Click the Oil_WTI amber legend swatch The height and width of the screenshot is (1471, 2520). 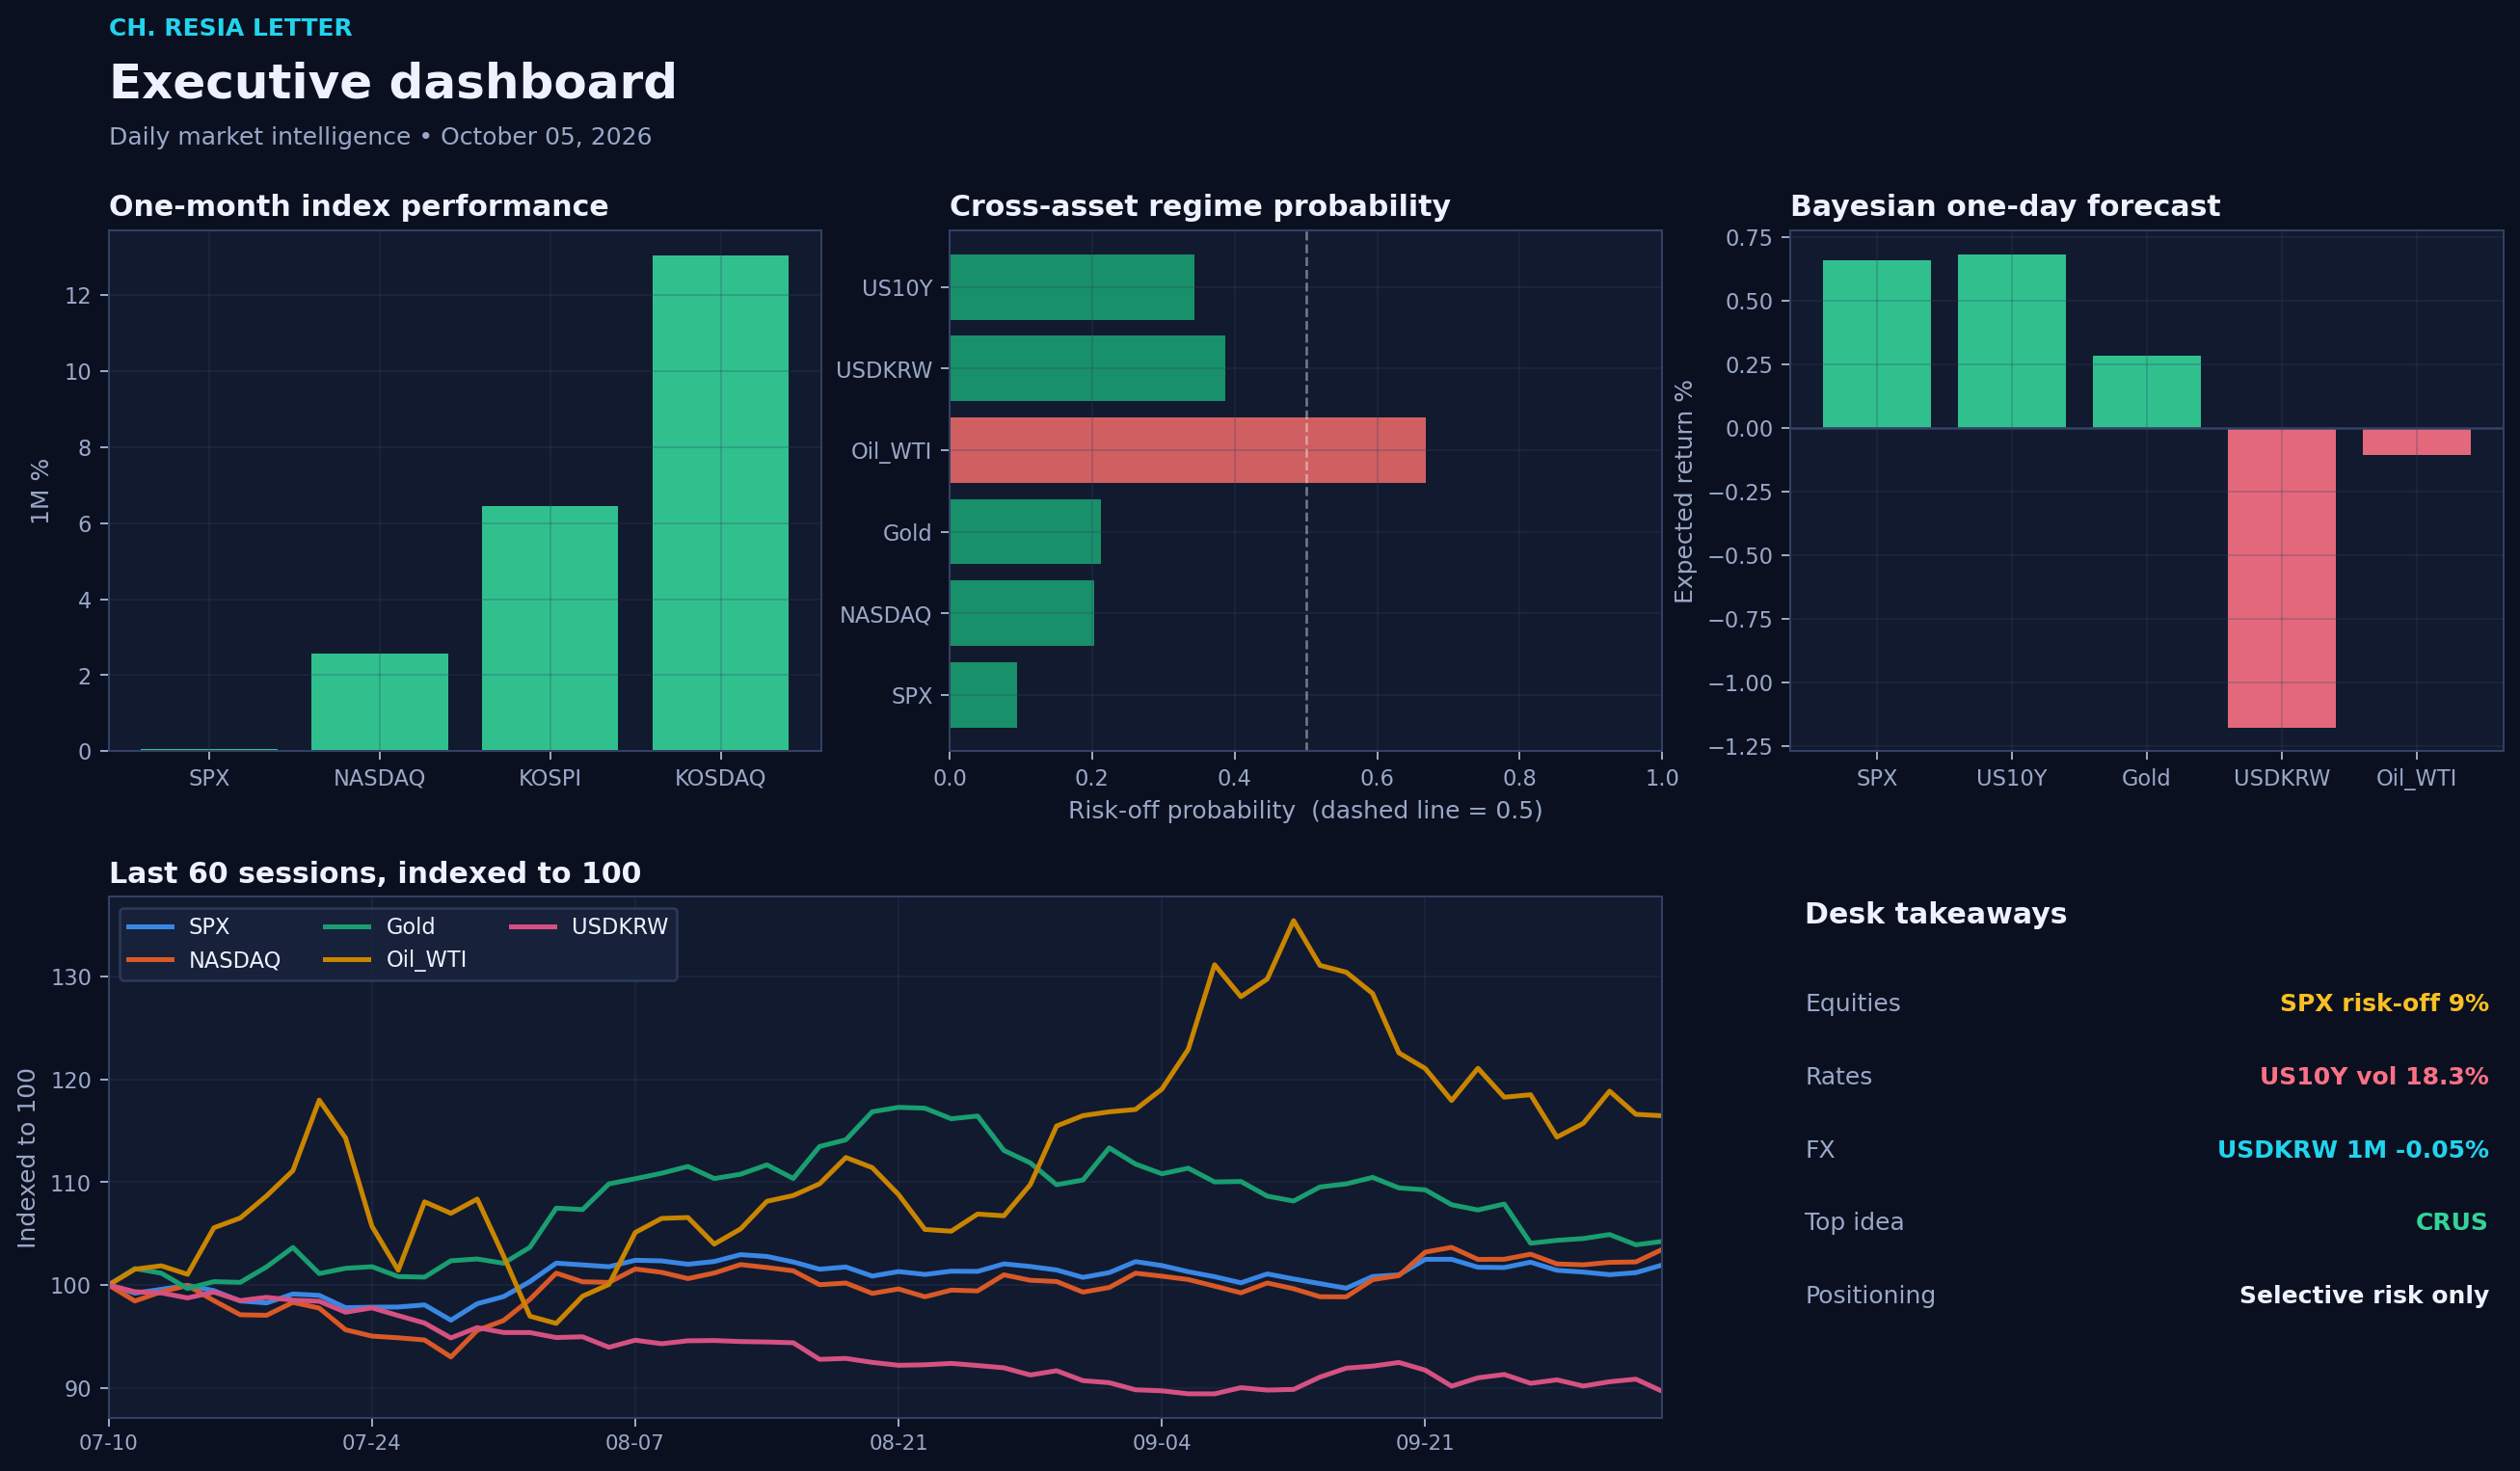pyautogui.click(x=347, y=960)
